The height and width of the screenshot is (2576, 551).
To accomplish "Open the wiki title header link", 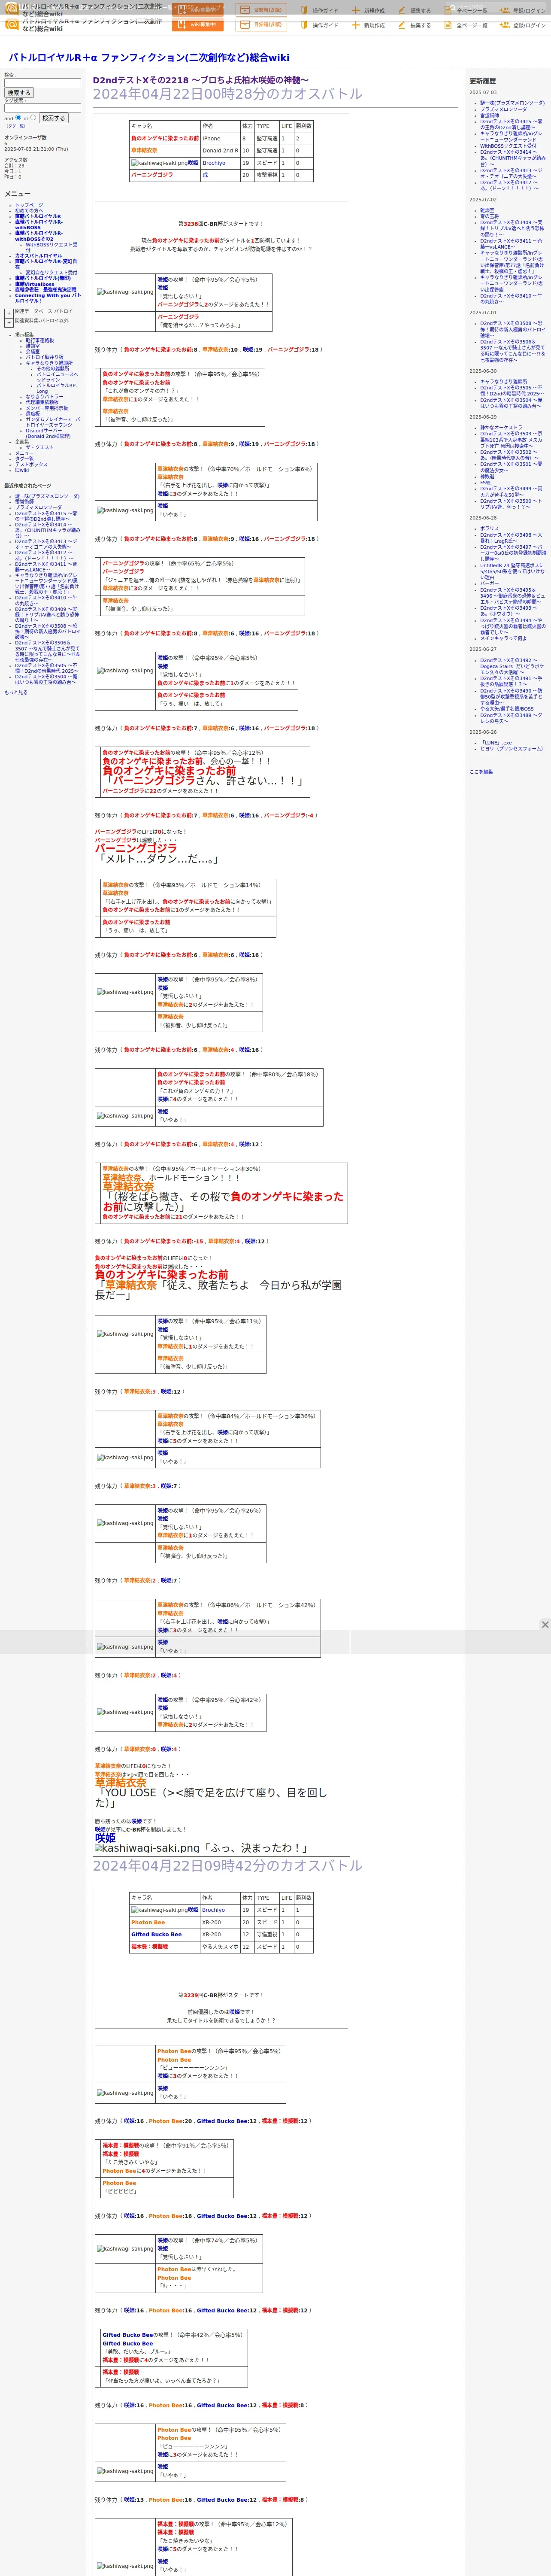I will point(149,58).
